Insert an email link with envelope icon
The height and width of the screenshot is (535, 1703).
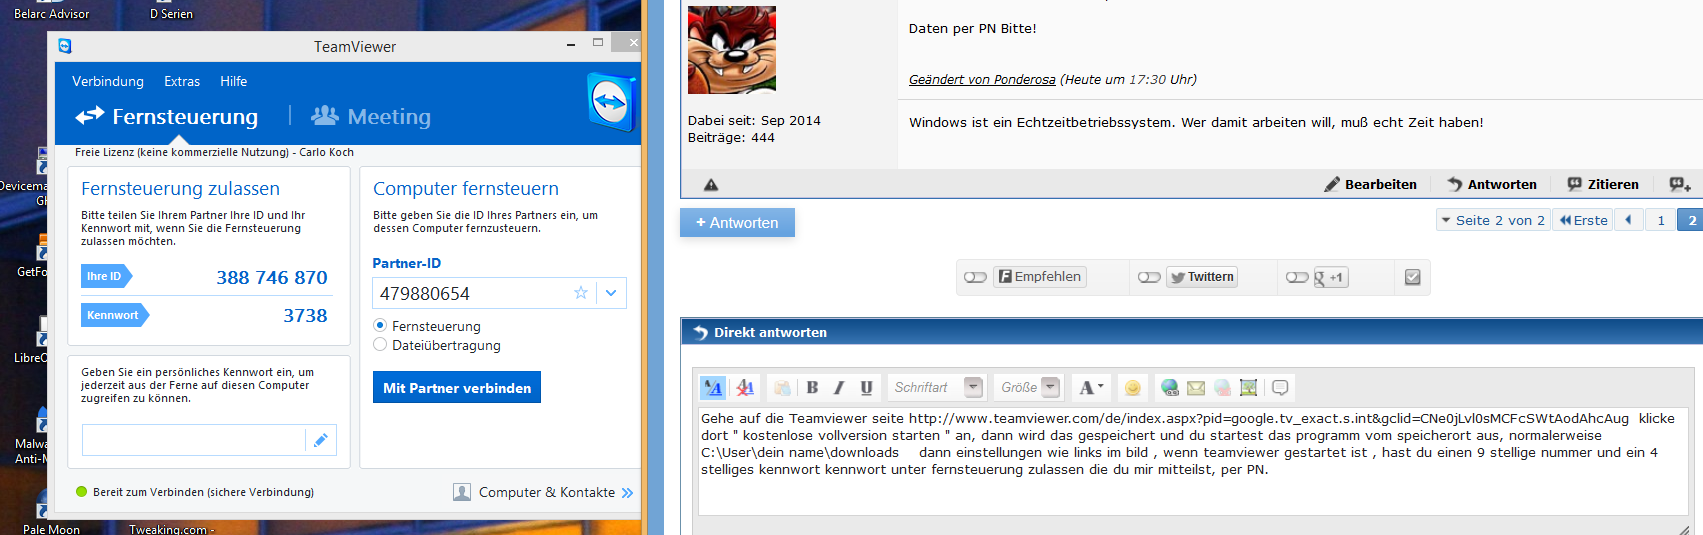click(x=1196, y=388)
